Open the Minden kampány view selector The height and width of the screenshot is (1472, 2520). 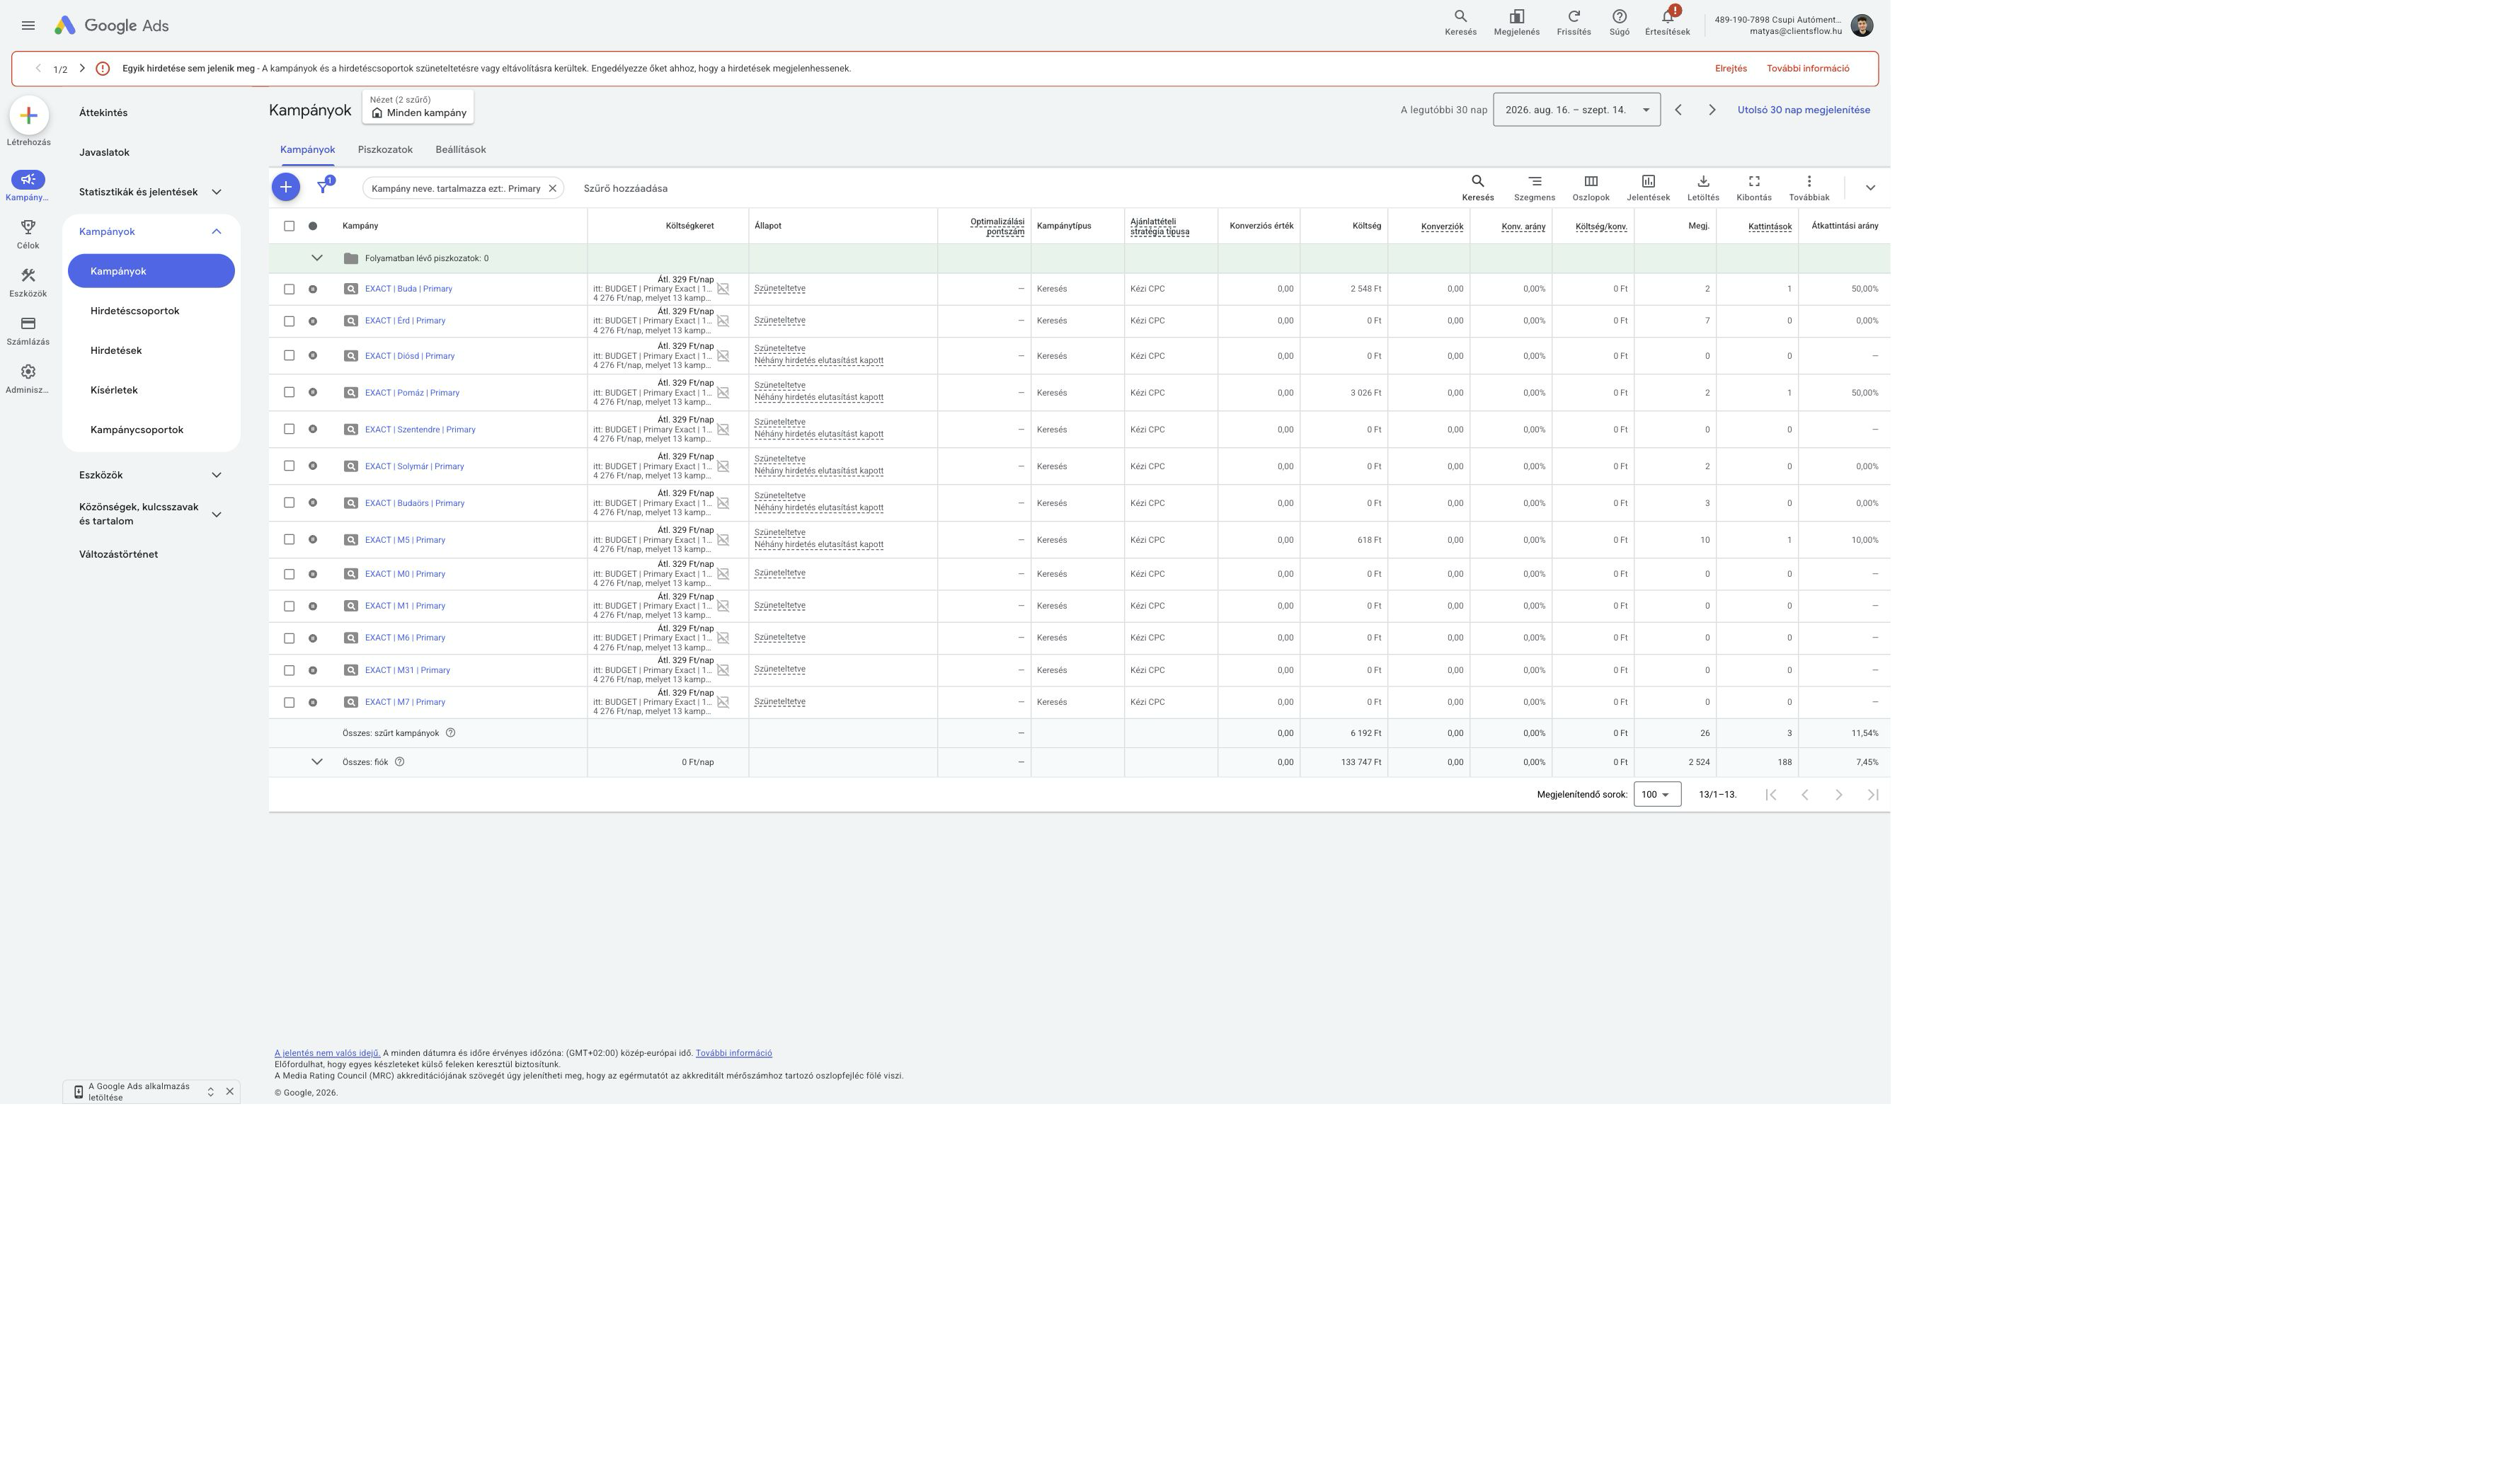point(418,107)
